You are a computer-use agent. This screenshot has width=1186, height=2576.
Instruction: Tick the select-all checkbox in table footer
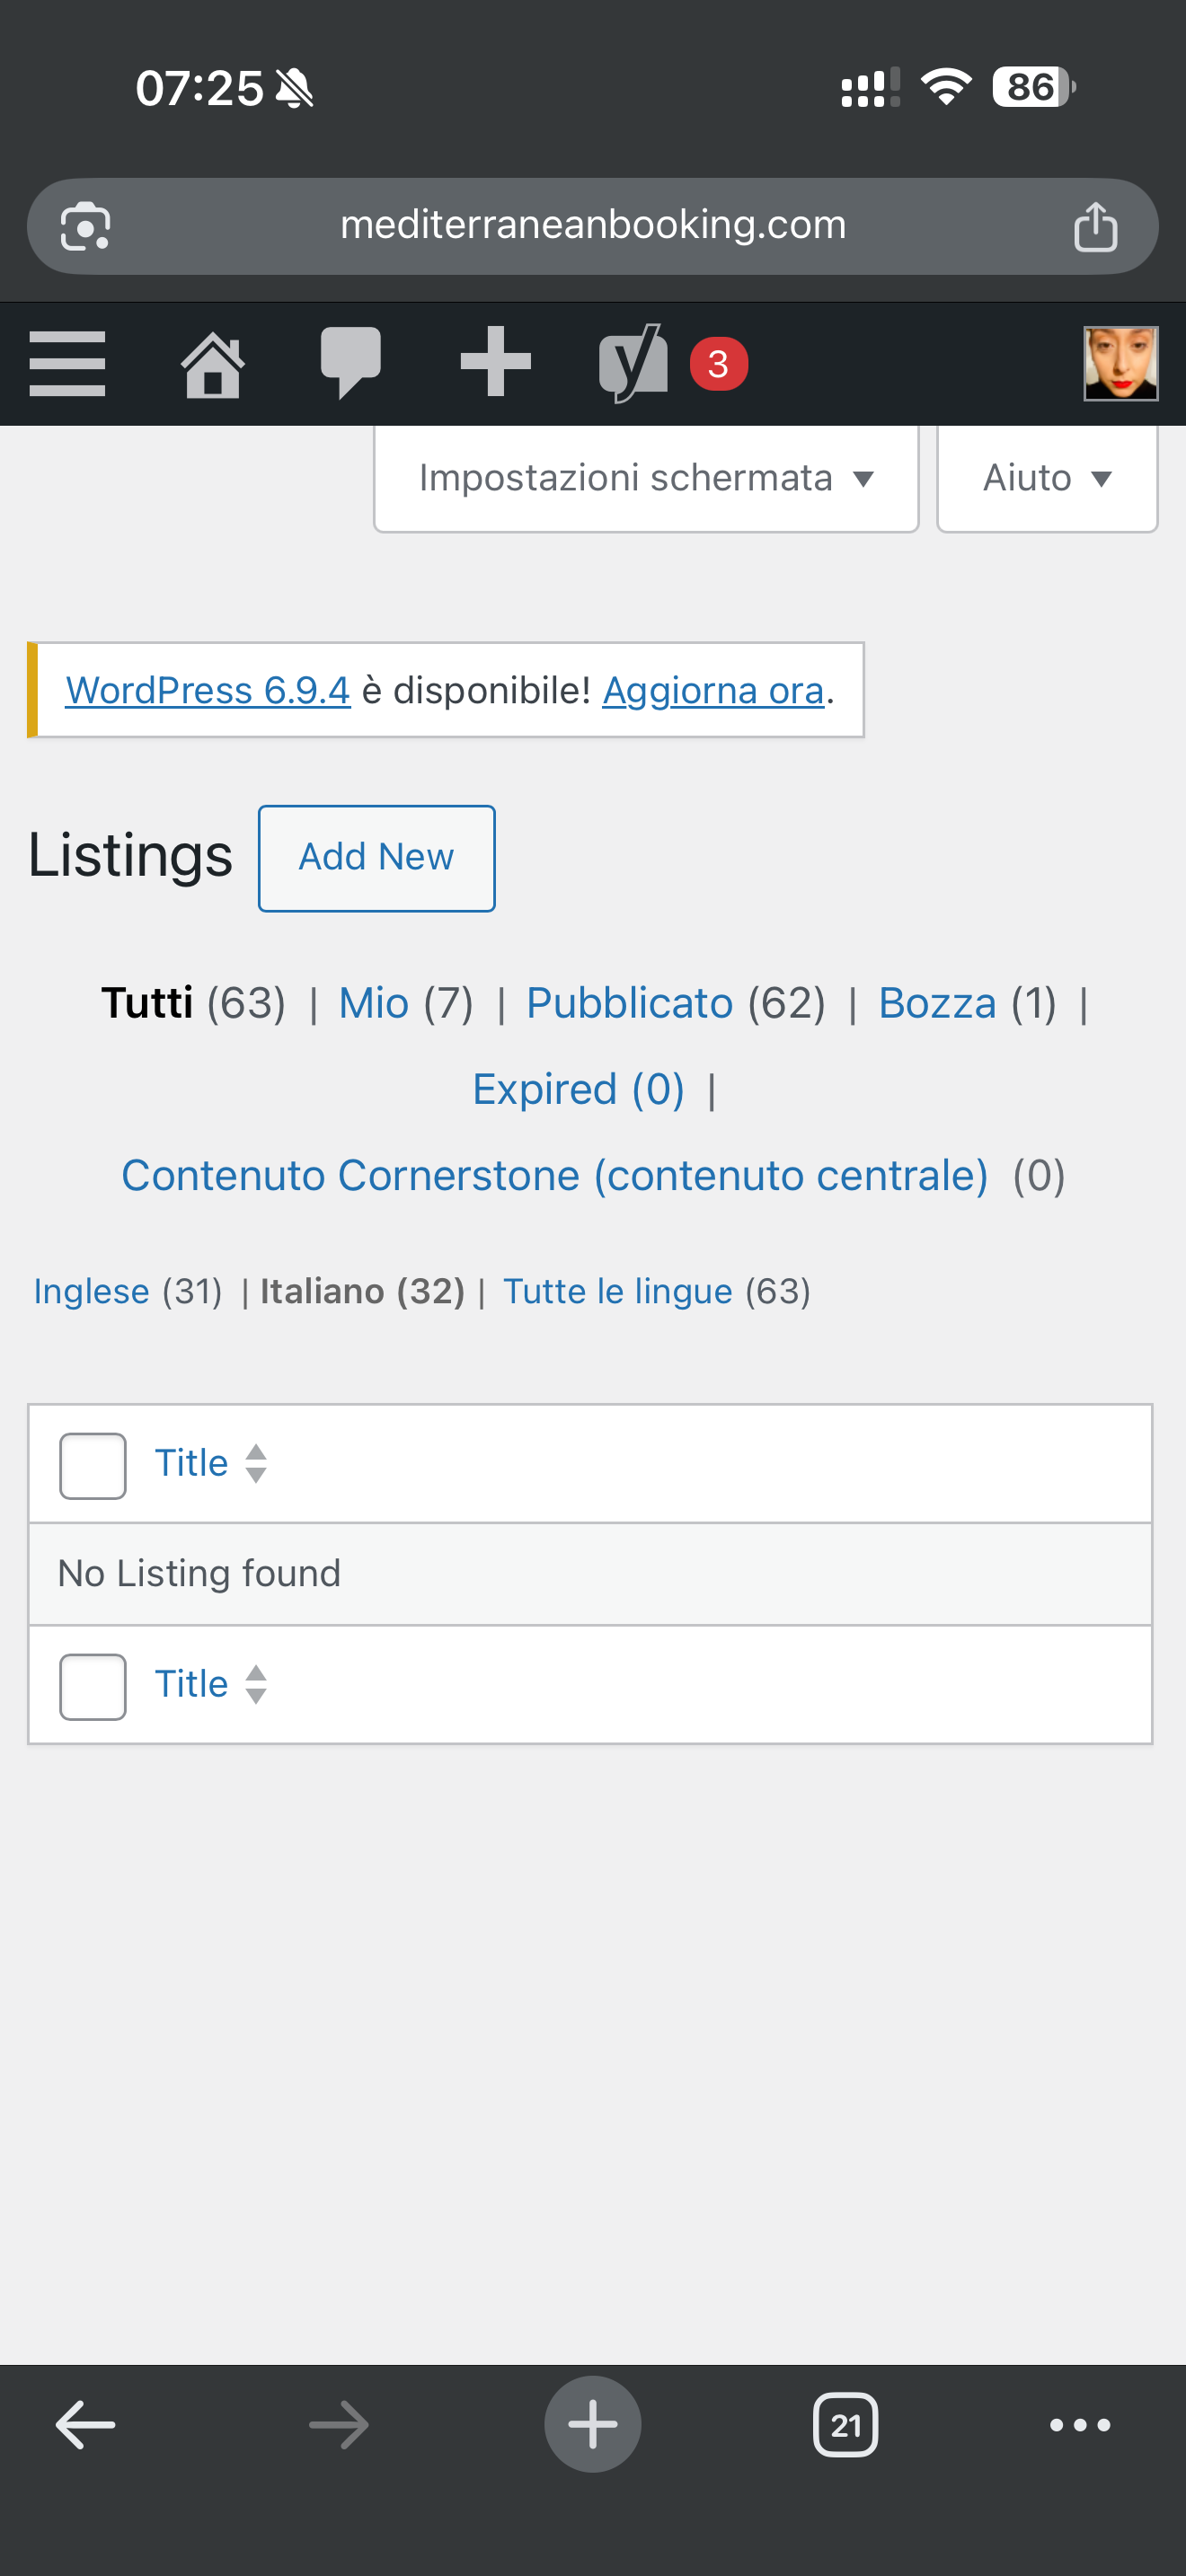93,1686
